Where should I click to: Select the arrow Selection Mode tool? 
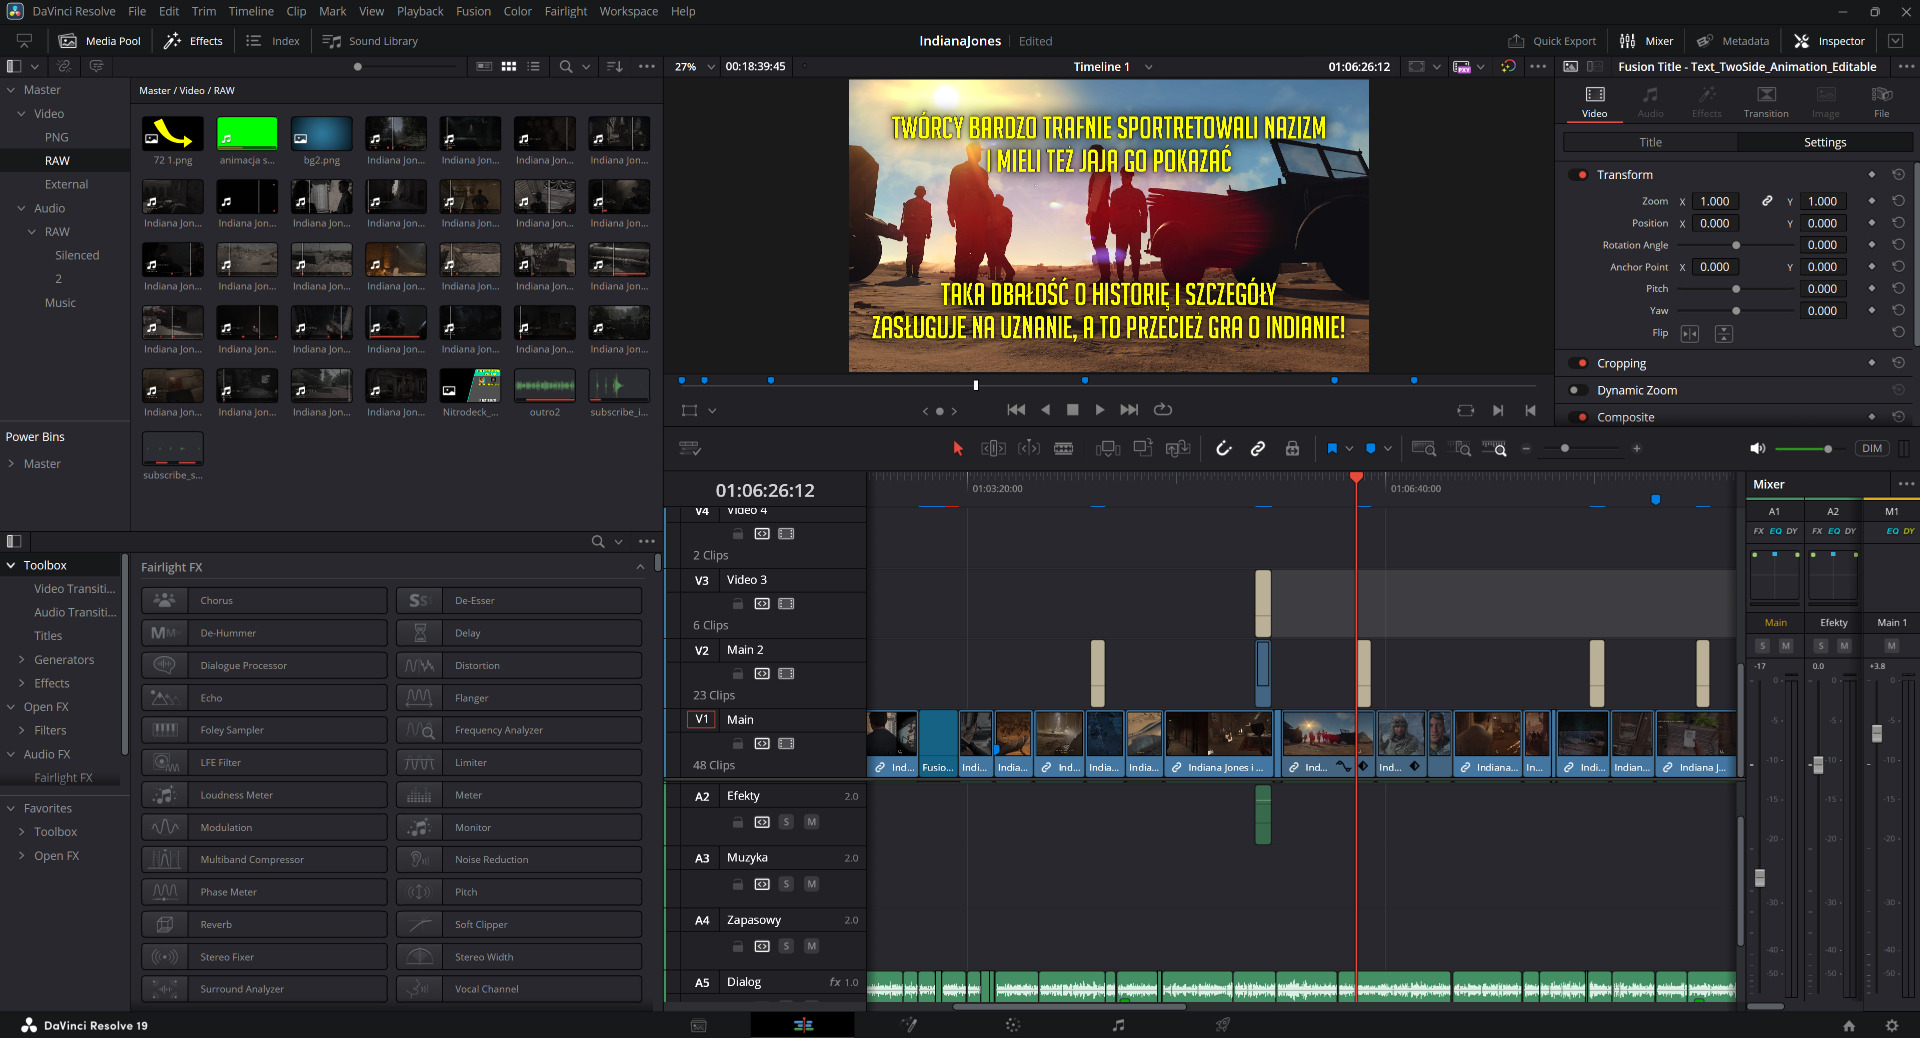tap(957, 449)
